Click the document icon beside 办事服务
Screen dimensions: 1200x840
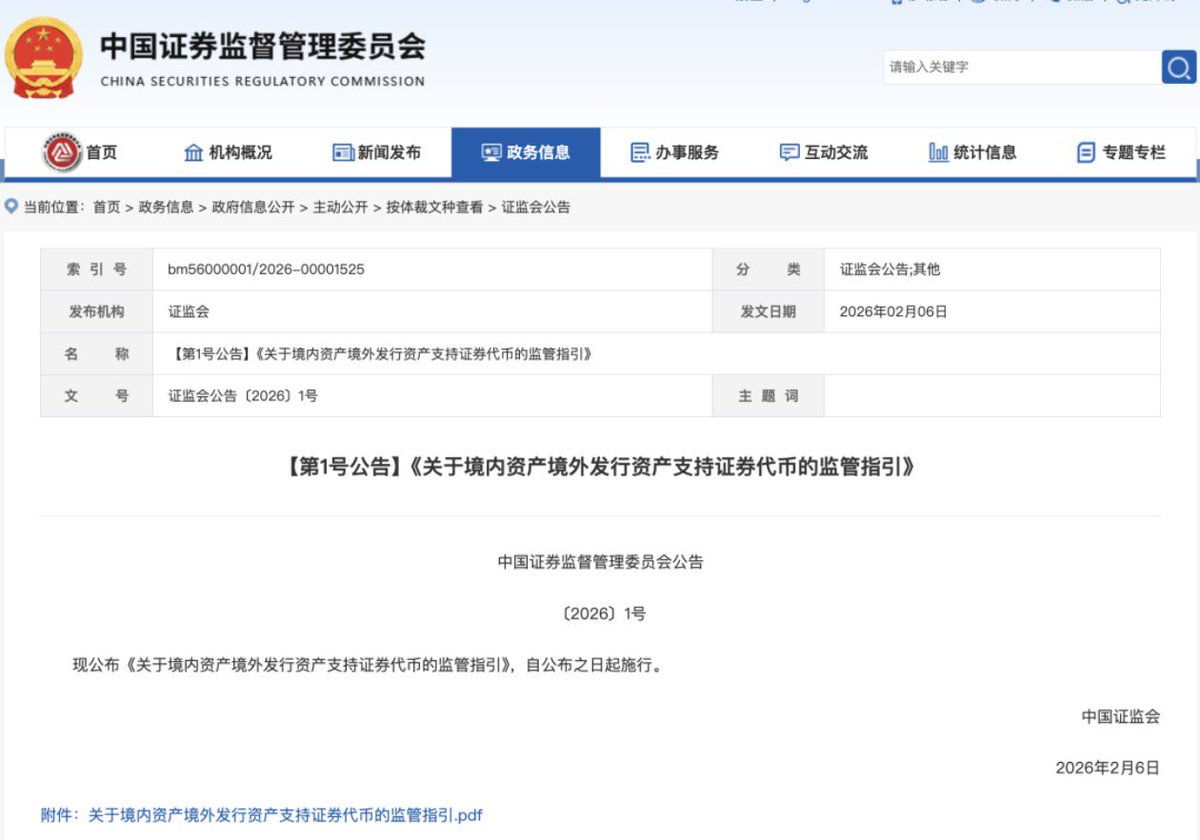coord(640,153)
